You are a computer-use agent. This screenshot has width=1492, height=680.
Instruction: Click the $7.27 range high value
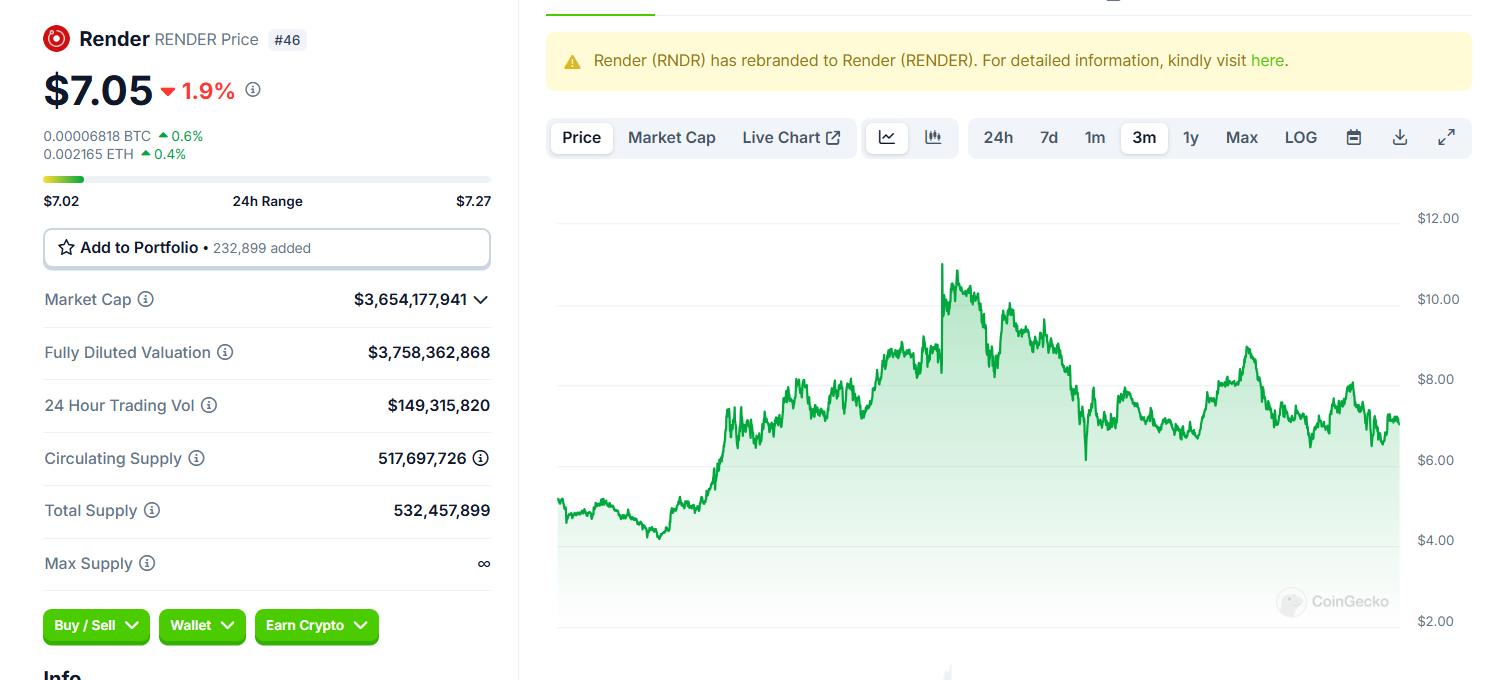click(x=473, y=201)
